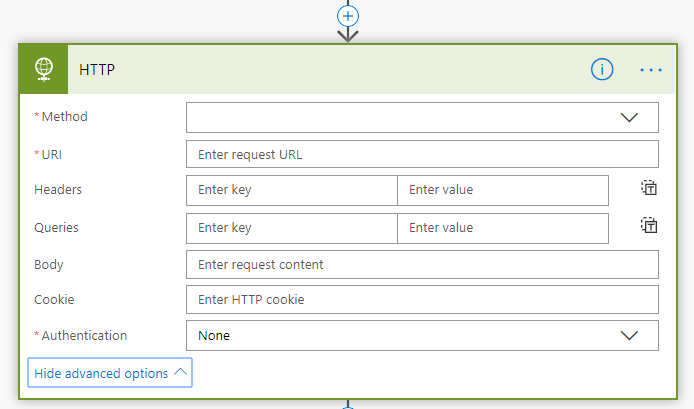Focus the Headers value field

pos(502,190)
